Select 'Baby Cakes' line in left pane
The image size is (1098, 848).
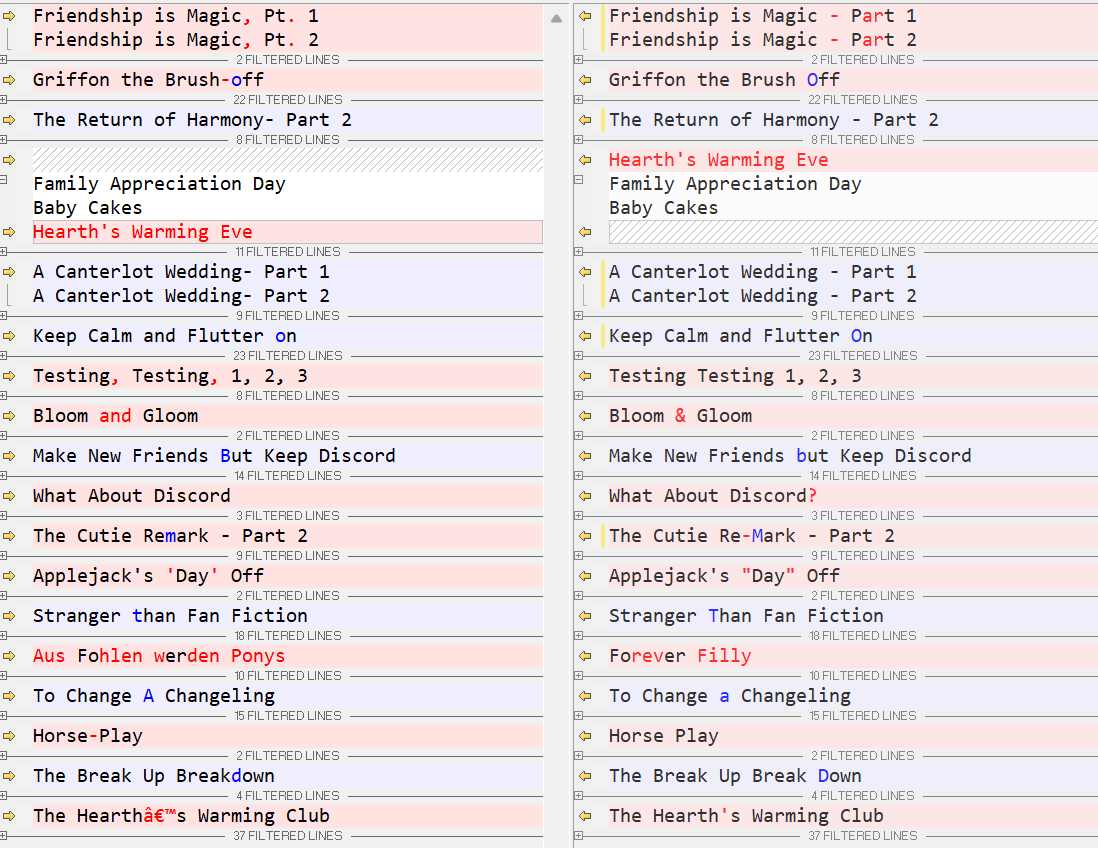(88, 208)
